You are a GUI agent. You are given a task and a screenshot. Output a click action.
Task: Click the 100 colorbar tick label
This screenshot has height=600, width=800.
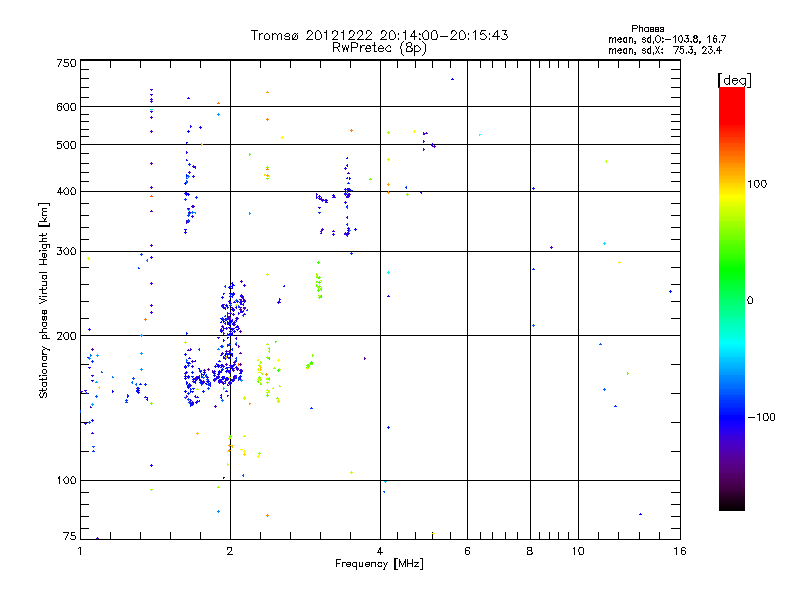pyautogui.click(x=757, y=184)
